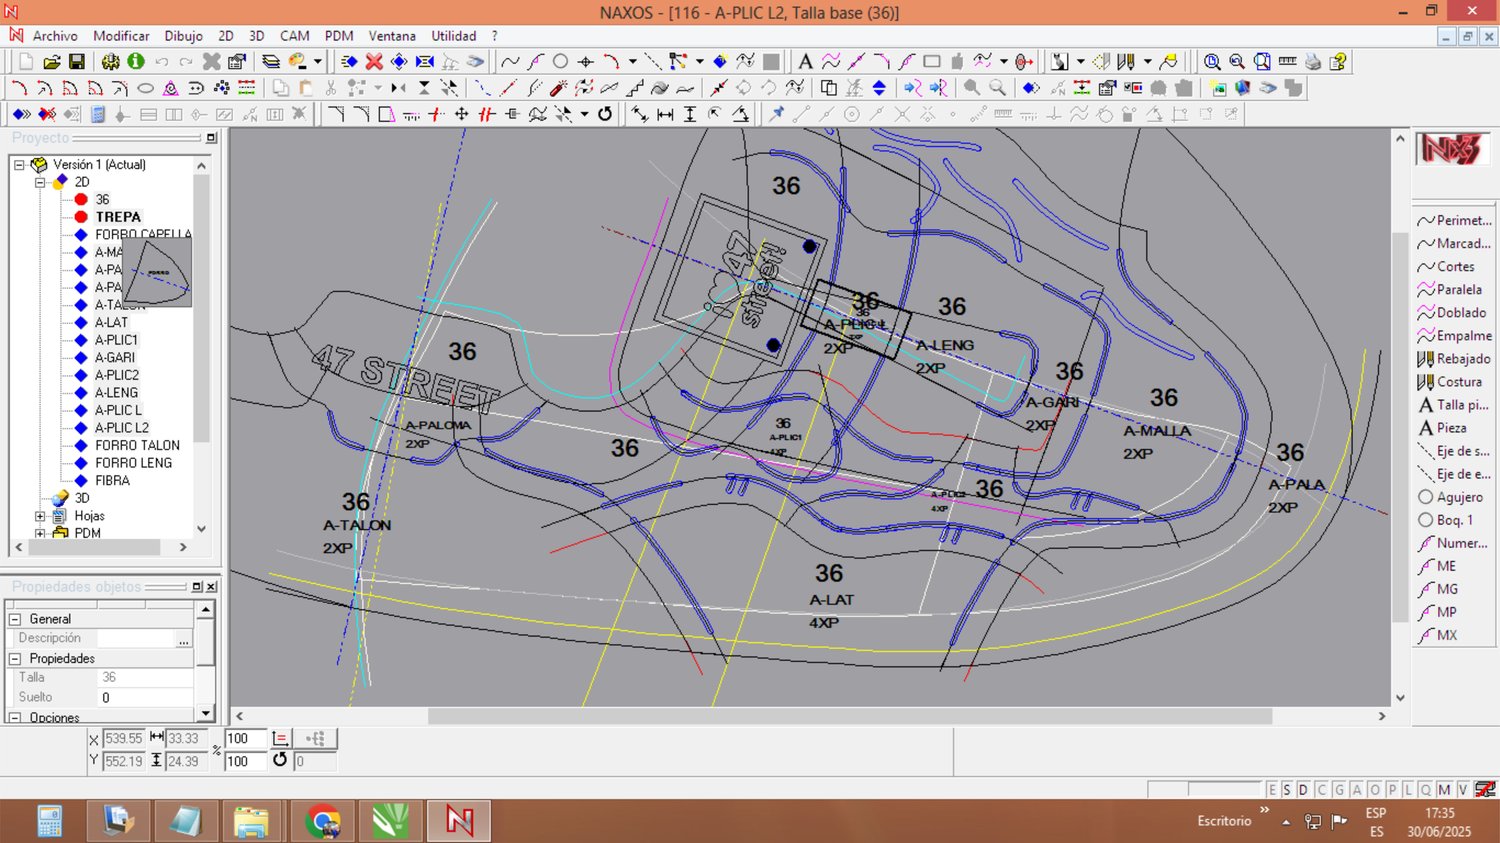The width and height of the screenshot is (1500, 843).
Task: Select the text tool letter A icon
Action: [x=805, y=62]
